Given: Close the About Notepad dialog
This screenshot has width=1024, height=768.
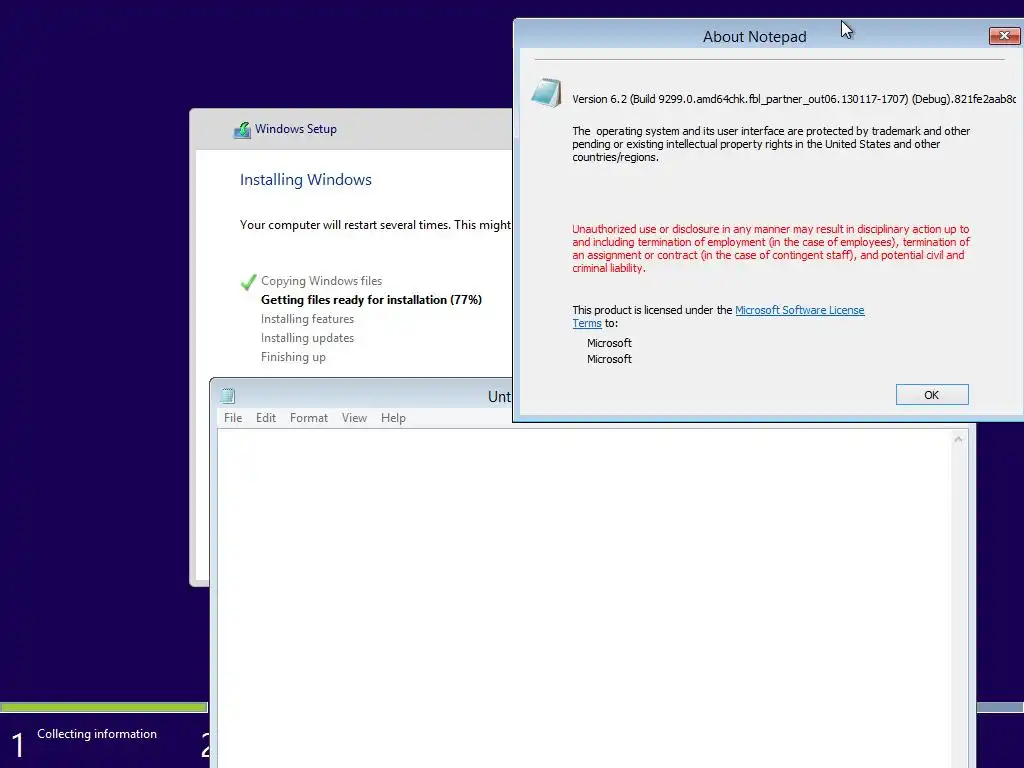Looking at the screenshot, I should [x=1004, y=35].
